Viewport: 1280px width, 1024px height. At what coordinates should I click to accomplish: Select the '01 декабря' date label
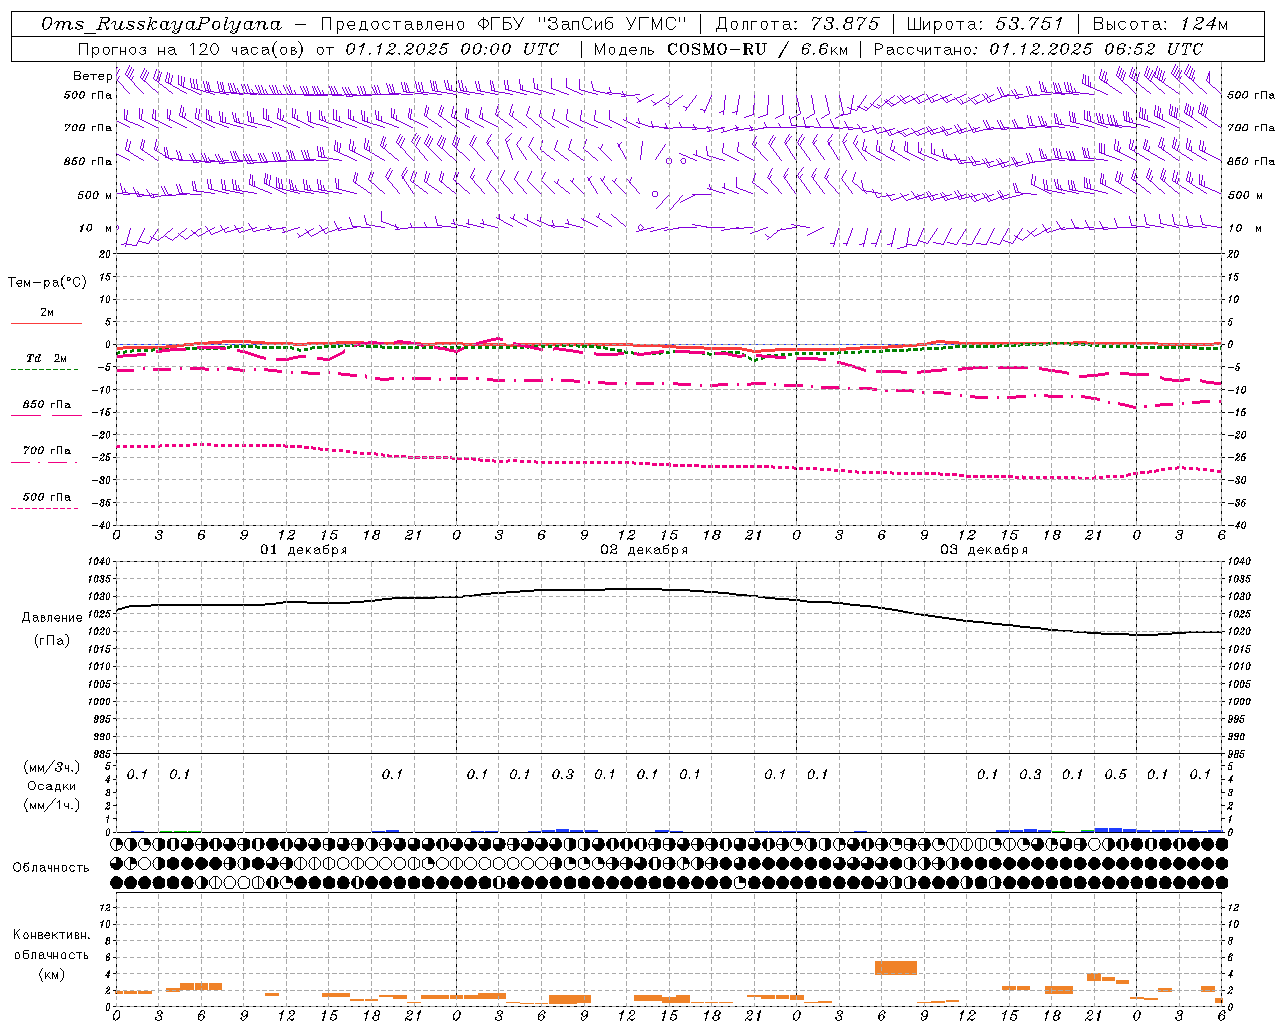[304, 550]
